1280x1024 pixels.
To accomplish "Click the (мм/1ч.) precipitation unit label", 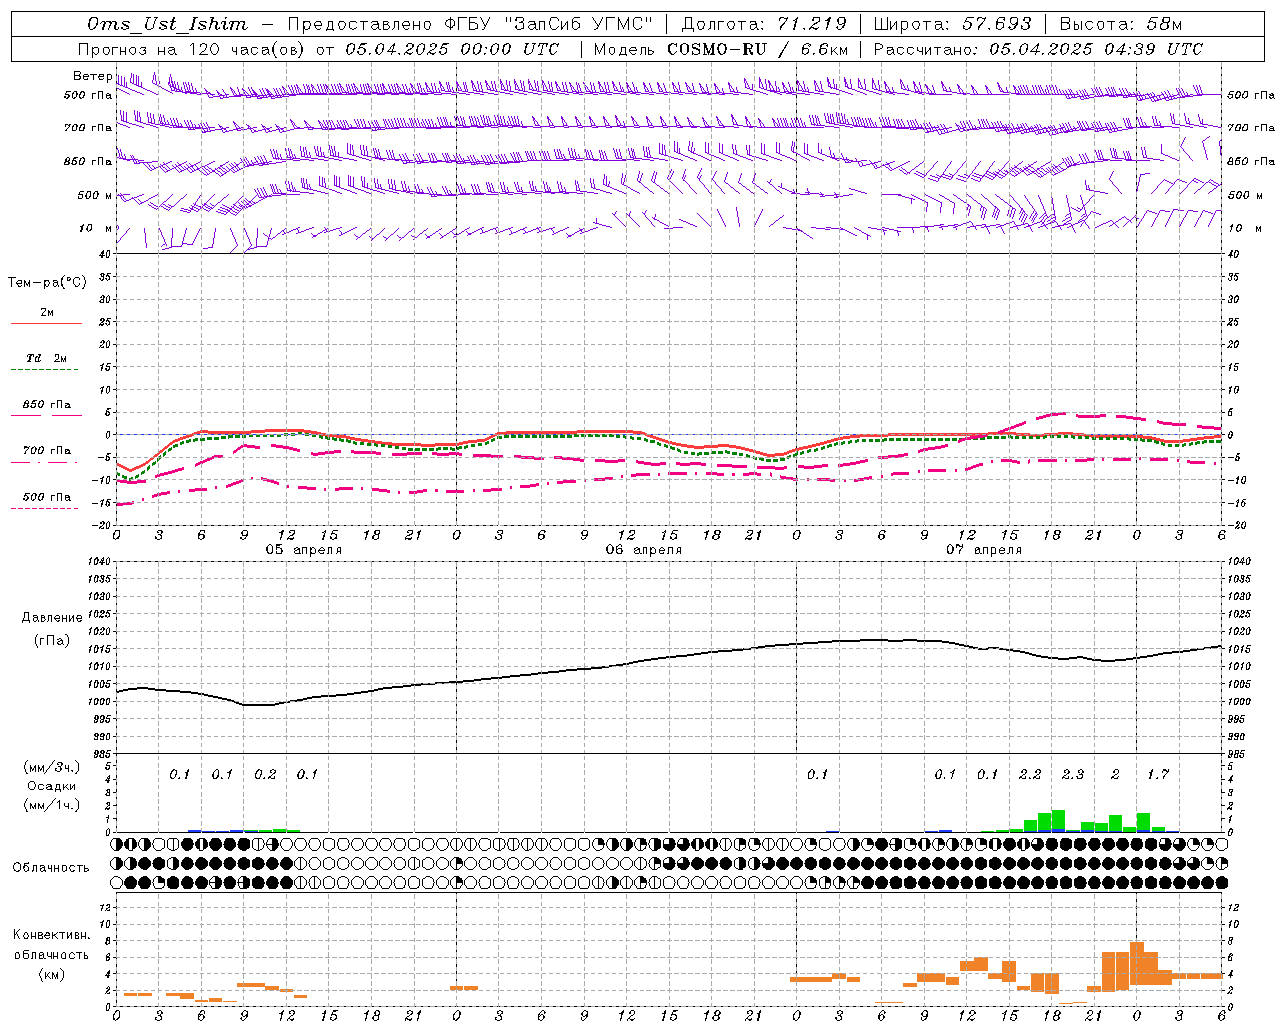I will tap(52, 805).
